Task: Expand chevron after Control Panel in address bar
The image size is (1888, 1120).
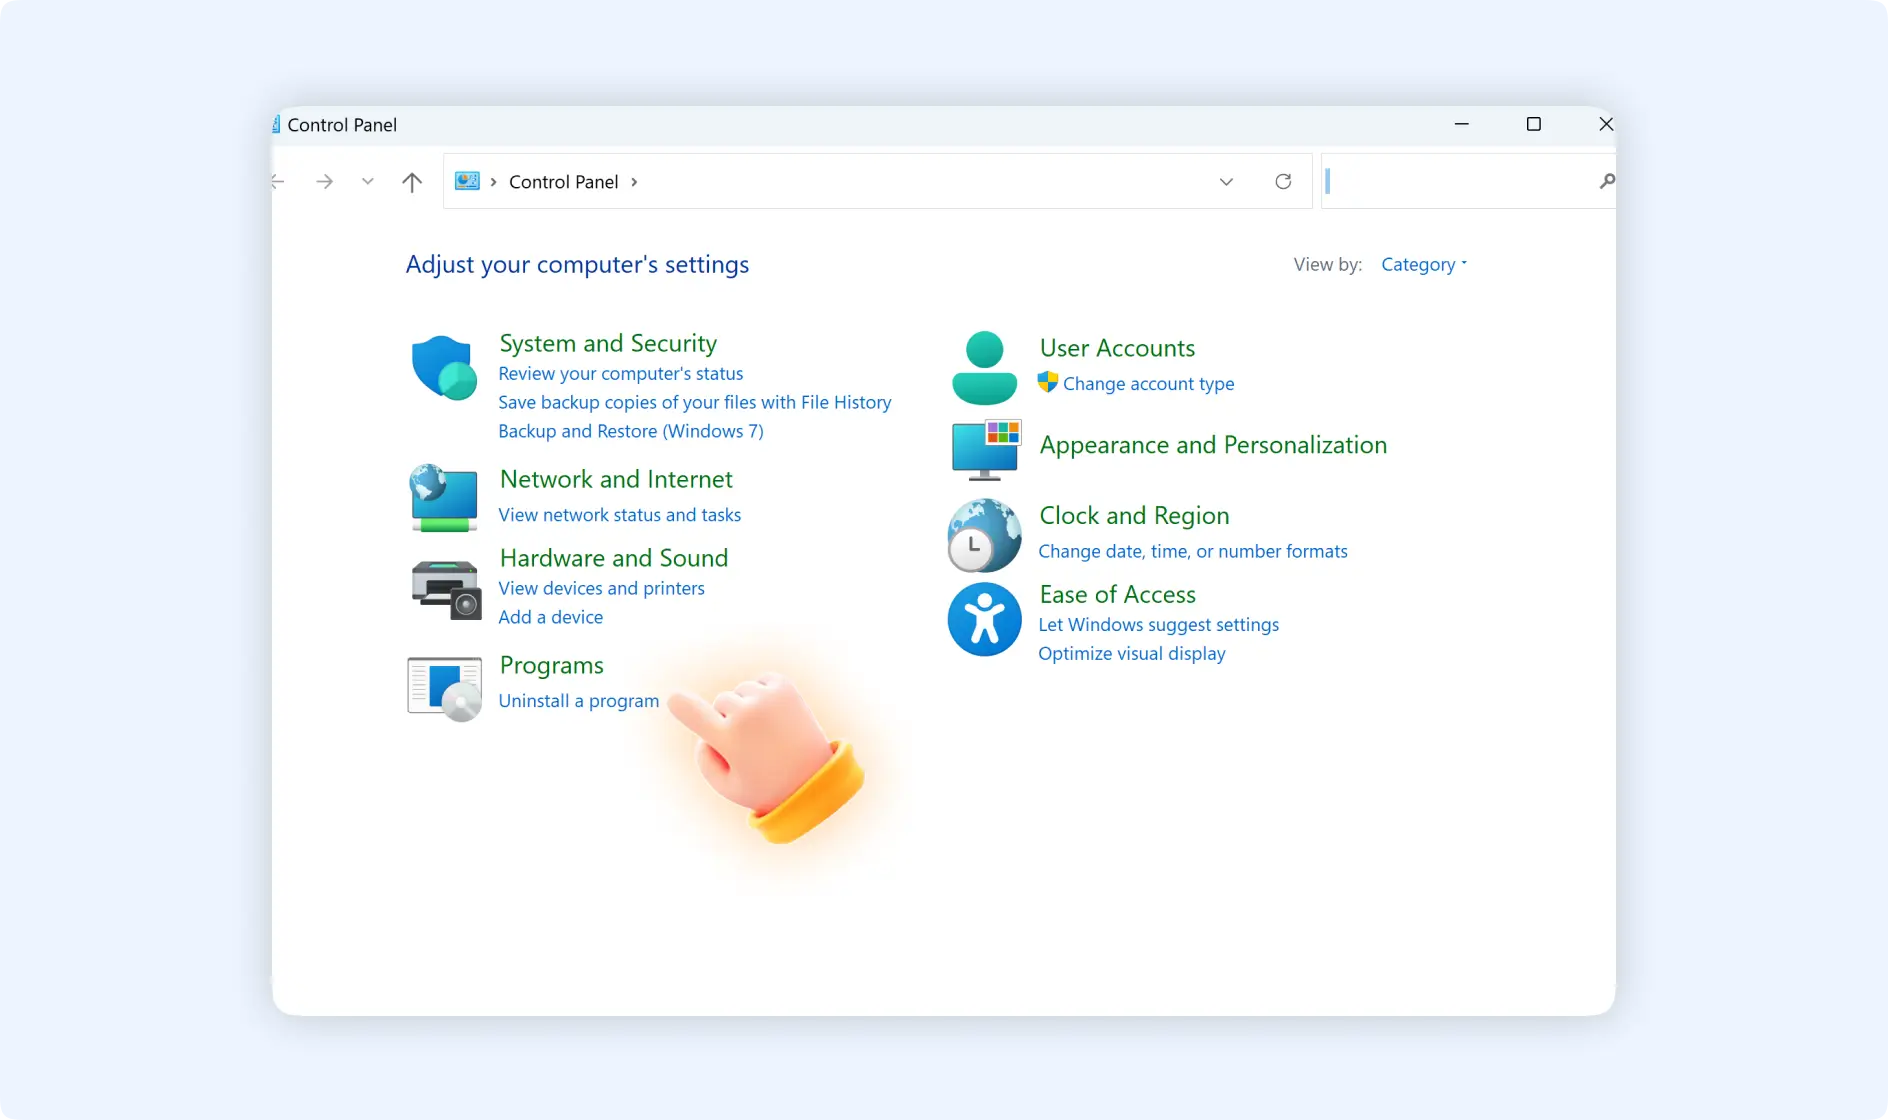Action: pos(634,182)
